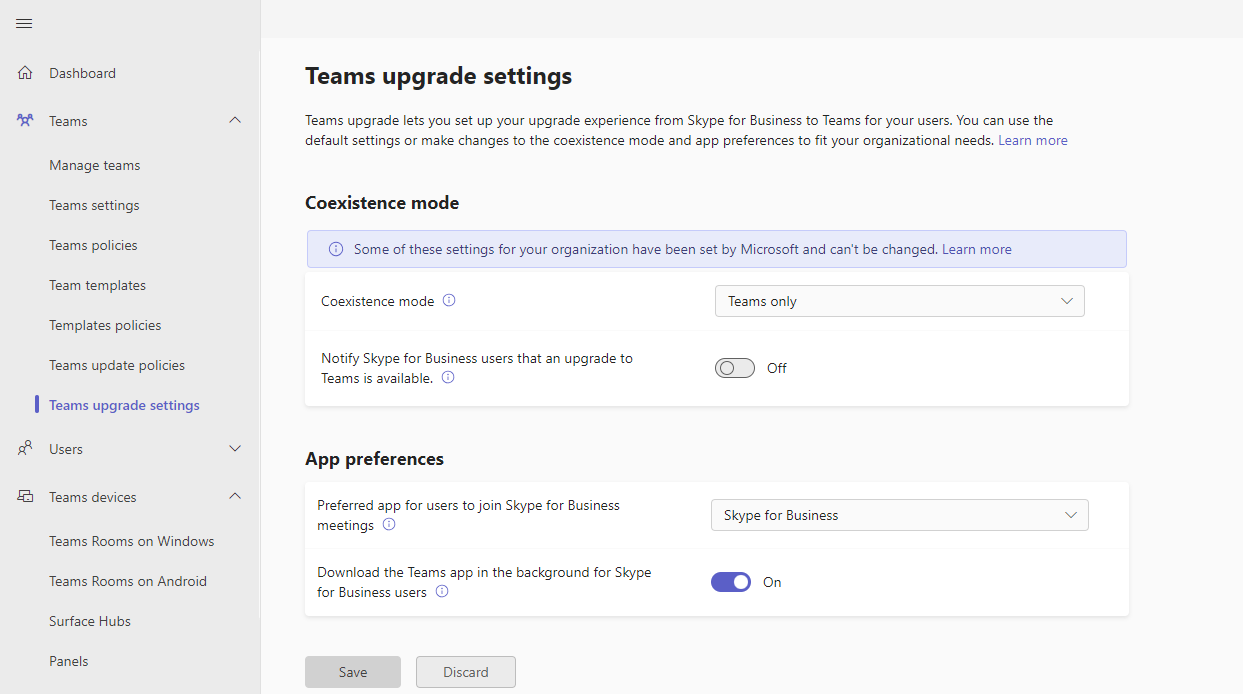Open Teams Rooms on Windows
This screenshot has width=1243, height=694.
132,541
